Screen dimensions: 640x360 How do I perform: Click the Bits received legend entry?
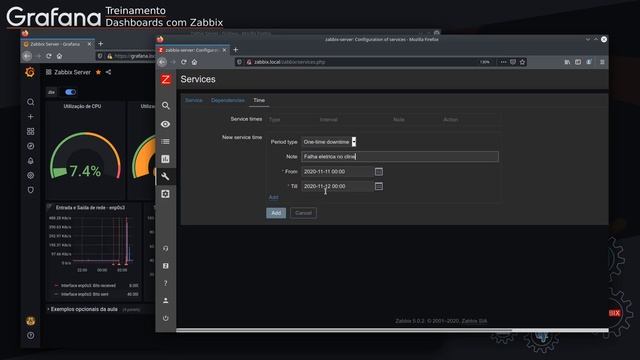88,286
